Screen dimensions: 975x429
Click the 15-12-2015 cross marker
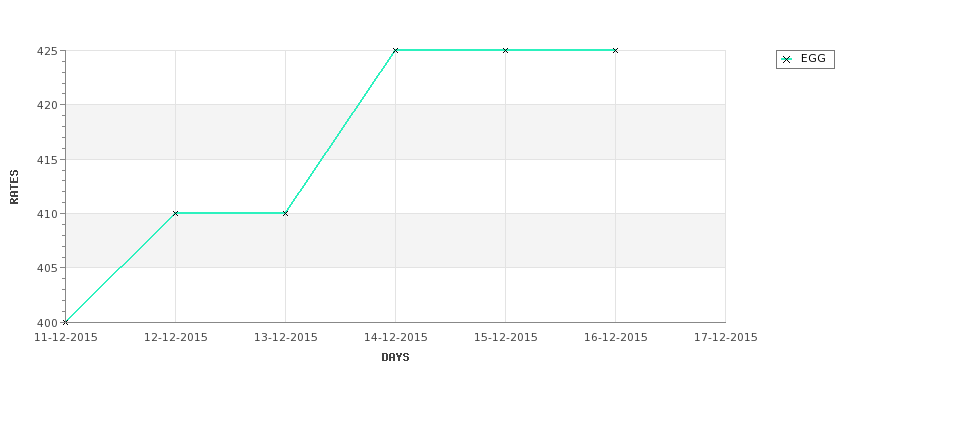pyautogui.click(x=506, y=50)
